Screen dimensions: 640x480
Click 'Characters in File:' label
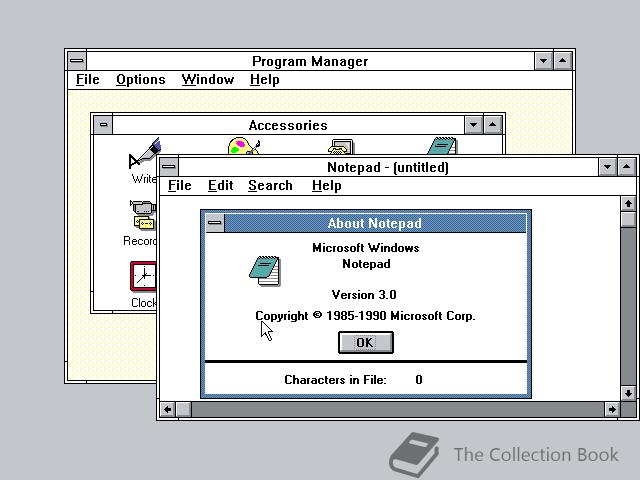[336, 380]
